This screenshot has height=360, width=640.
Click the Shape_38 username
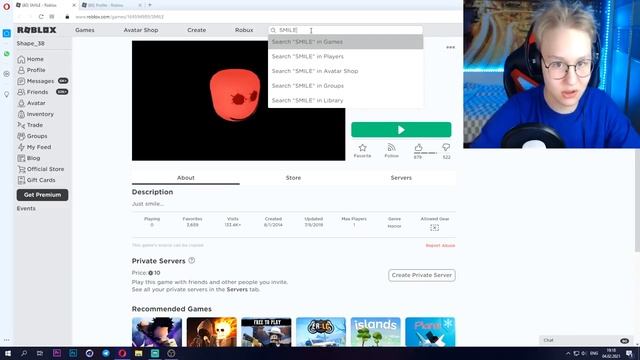click(31, 43)
